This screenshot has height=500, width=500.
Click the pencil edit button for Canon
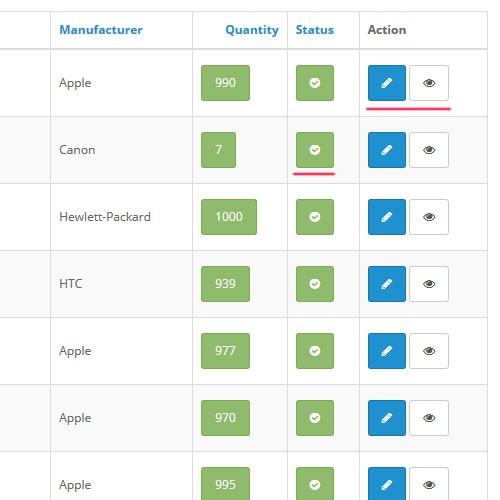(387, 150)
